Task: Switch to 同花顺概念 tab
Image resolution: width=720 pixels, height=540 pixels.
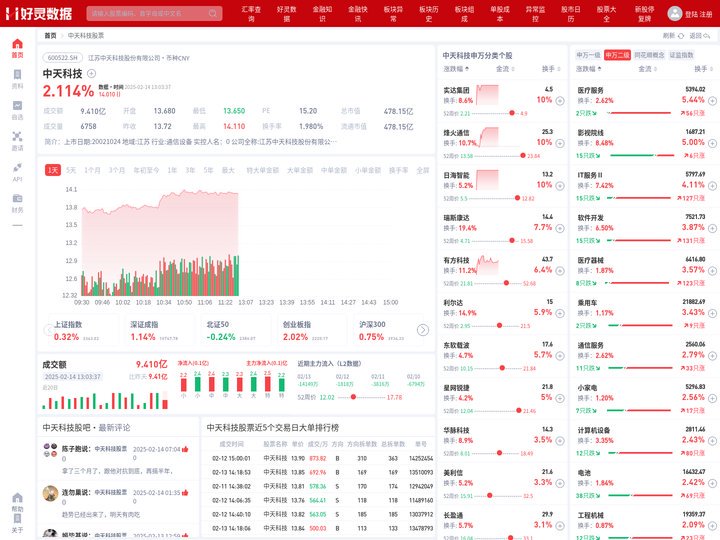Action: (x=649, y=55)
